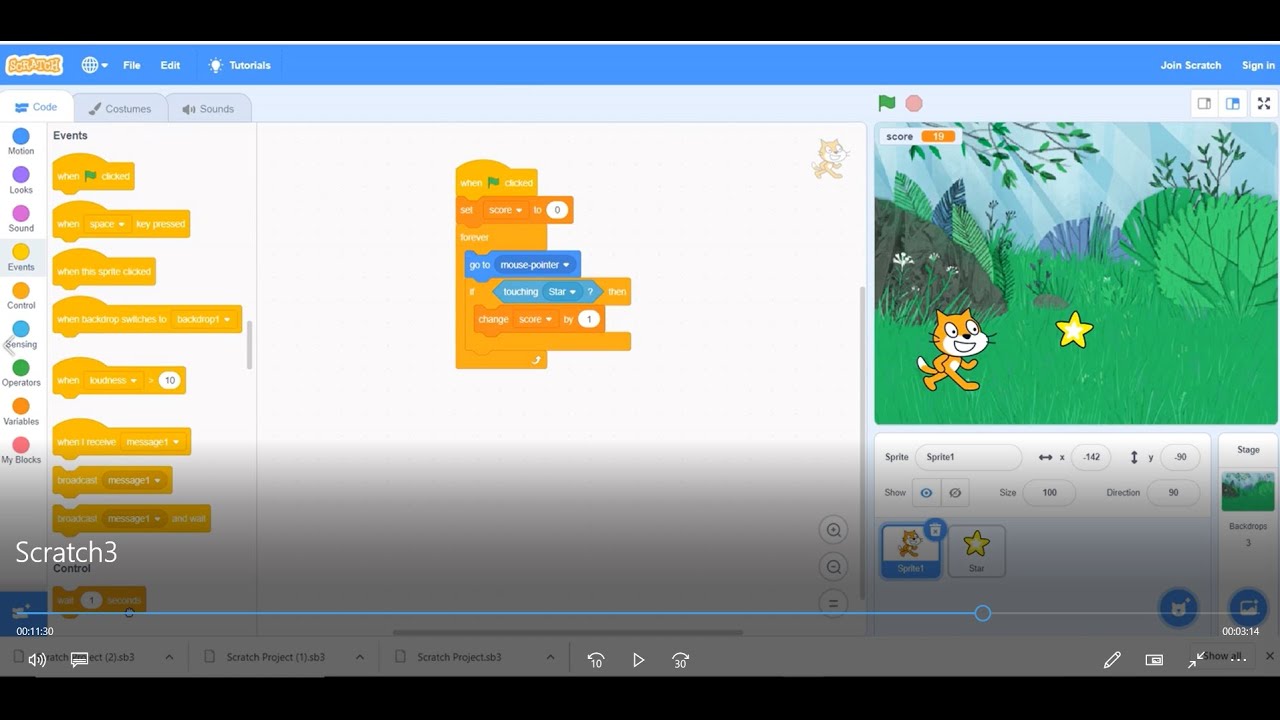Open the space key dropdown in palette
1280x720 pixels.
pos(108,224)
